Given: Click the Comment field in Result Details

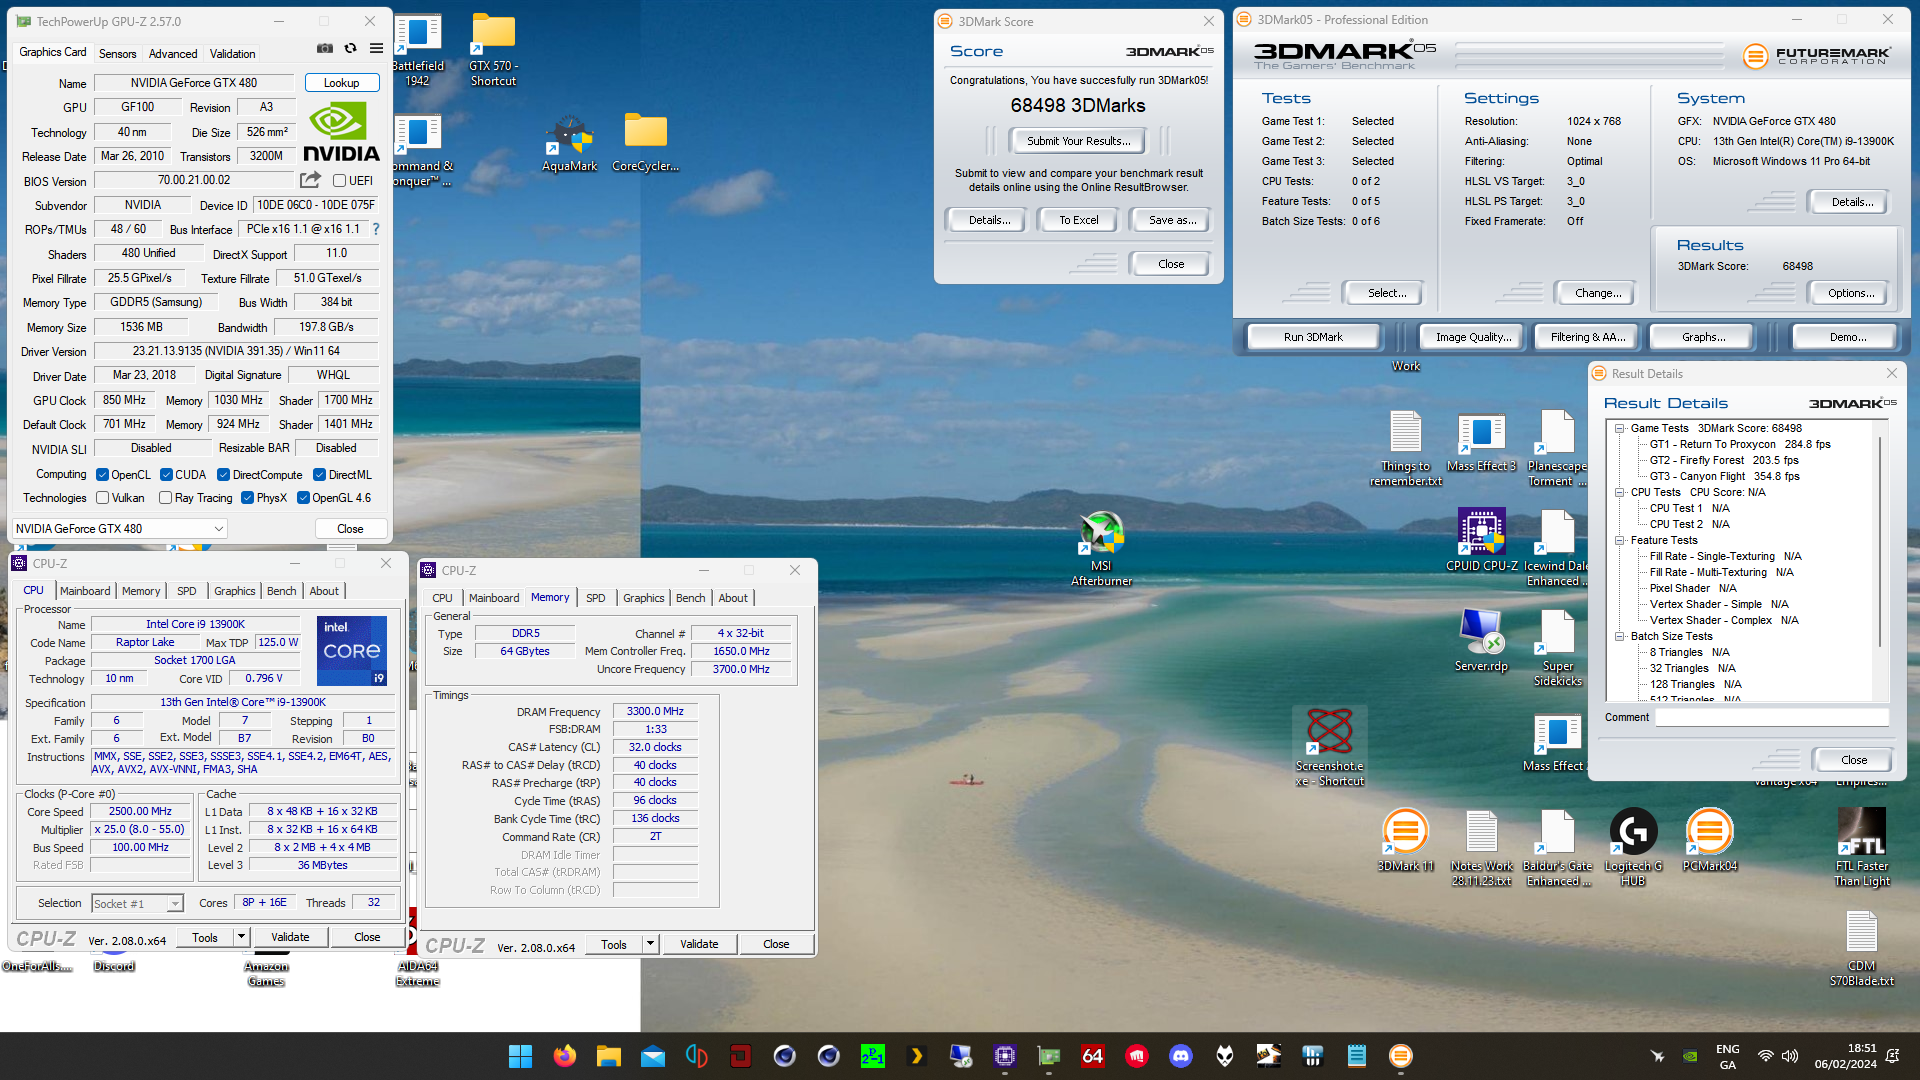Looking at the screenshot, I should (1770, 717).
